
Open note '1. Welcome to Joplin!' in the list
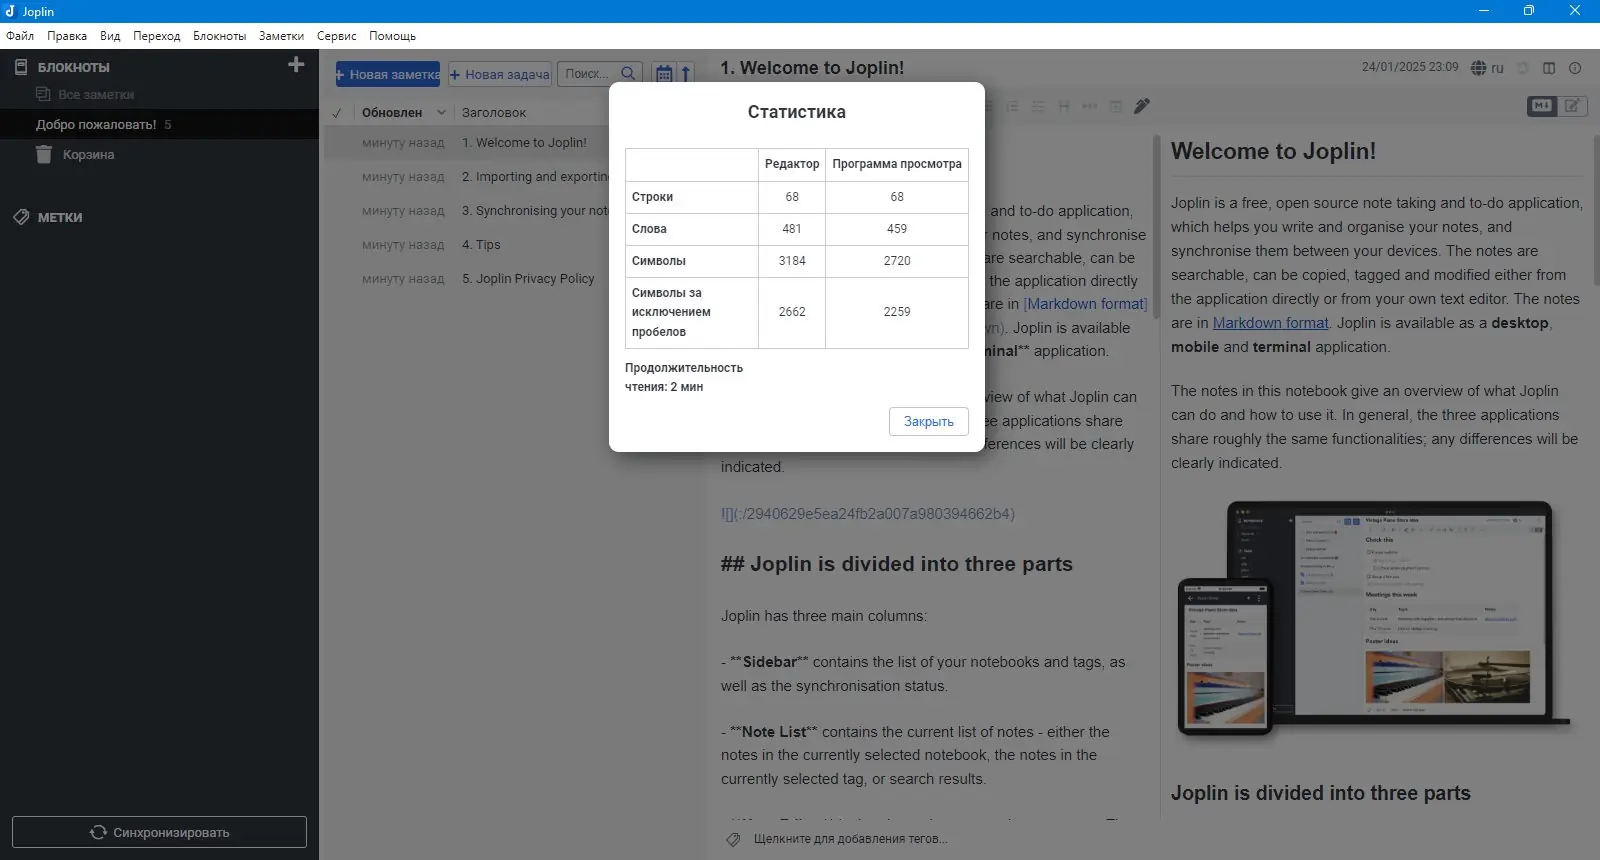coord(524,143)
